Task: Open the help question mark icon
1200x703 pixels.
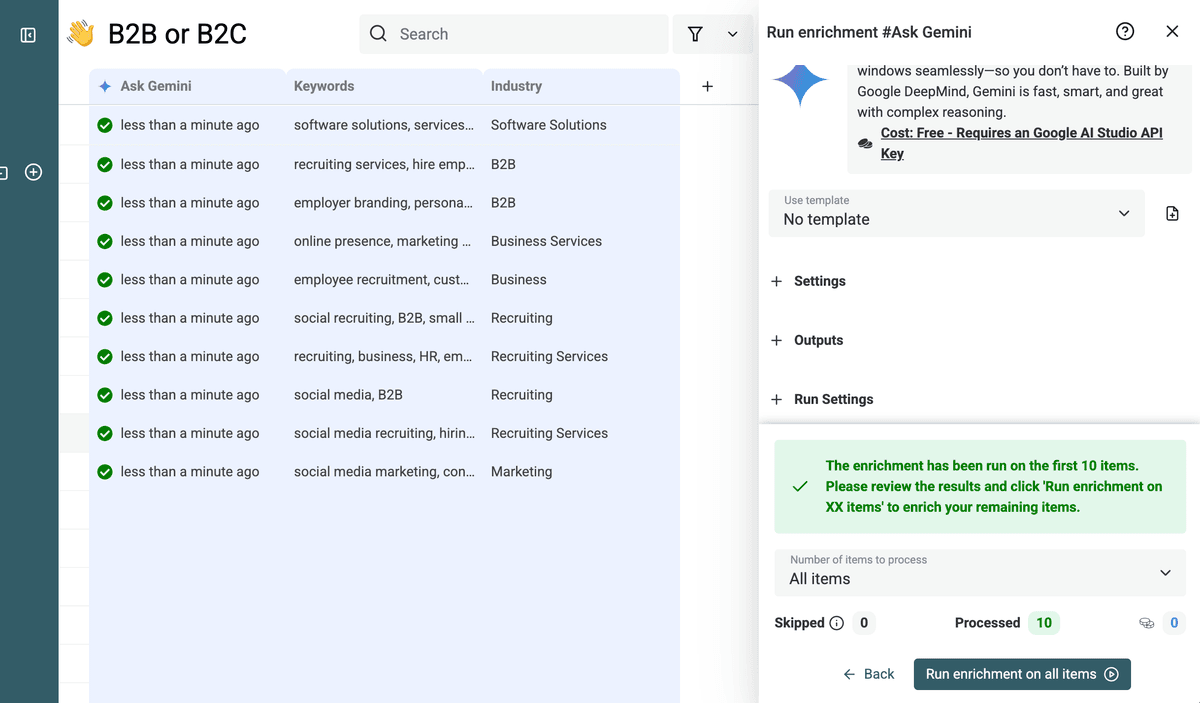Action: coord(1125,32)
